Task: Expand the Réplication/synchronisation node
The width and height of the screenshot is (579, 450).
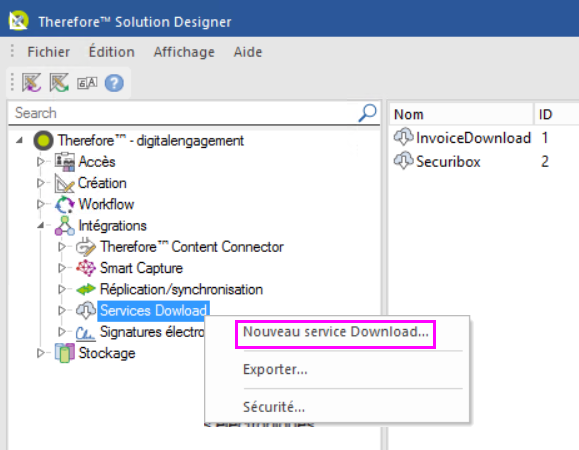Action: point(62,289)
